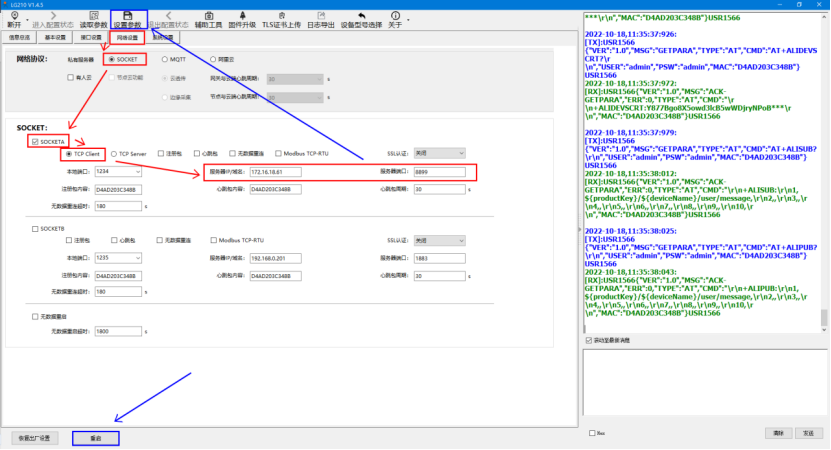Open 辅助工具 (auxiliary tools) in the toolbar
Image resolution: width=831 pixels, height=450 pixels.
(x=210, y=20)
